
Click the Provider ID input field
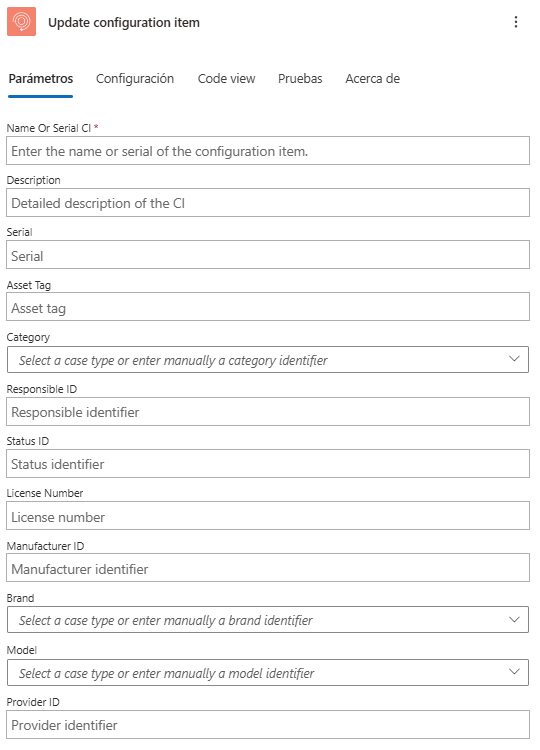coord(268,725)
